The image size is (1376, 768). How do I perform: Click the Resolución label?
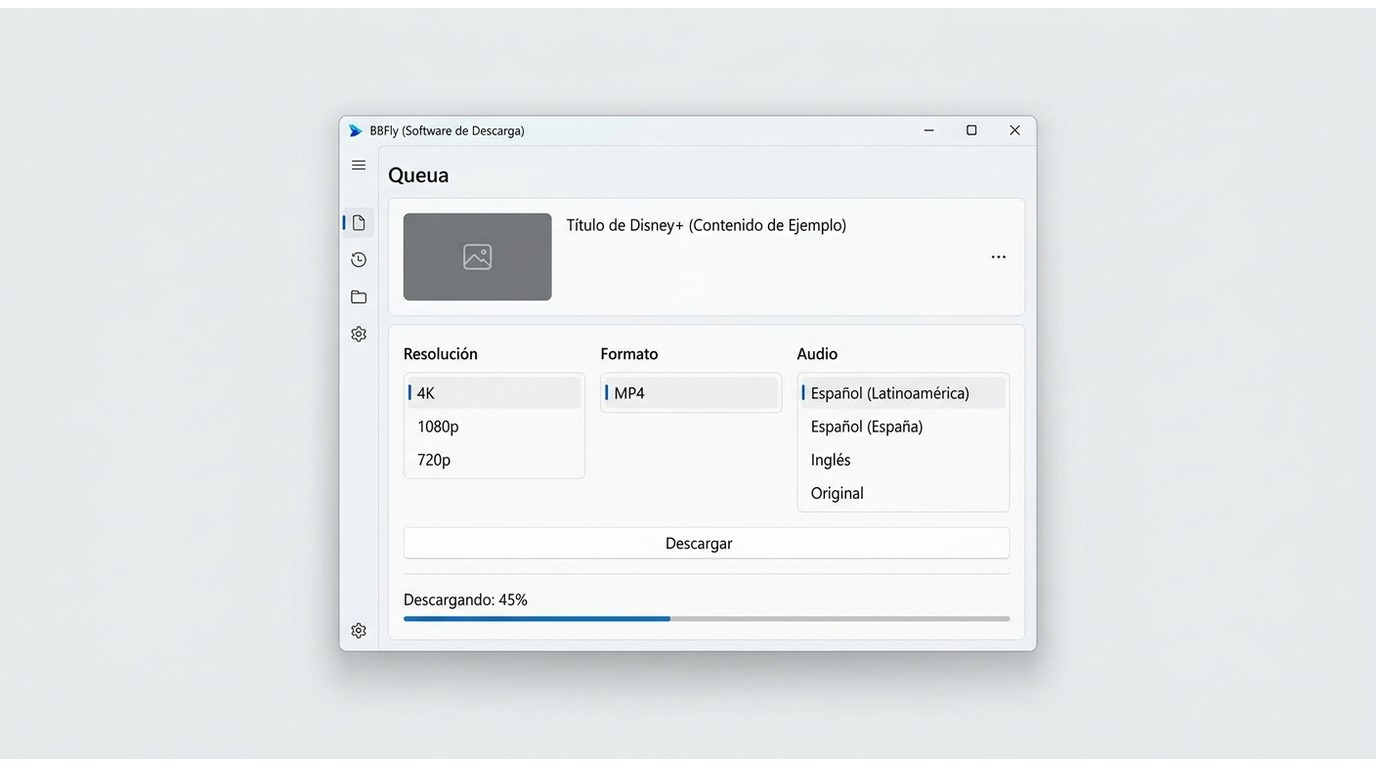[x=440, y=354]
